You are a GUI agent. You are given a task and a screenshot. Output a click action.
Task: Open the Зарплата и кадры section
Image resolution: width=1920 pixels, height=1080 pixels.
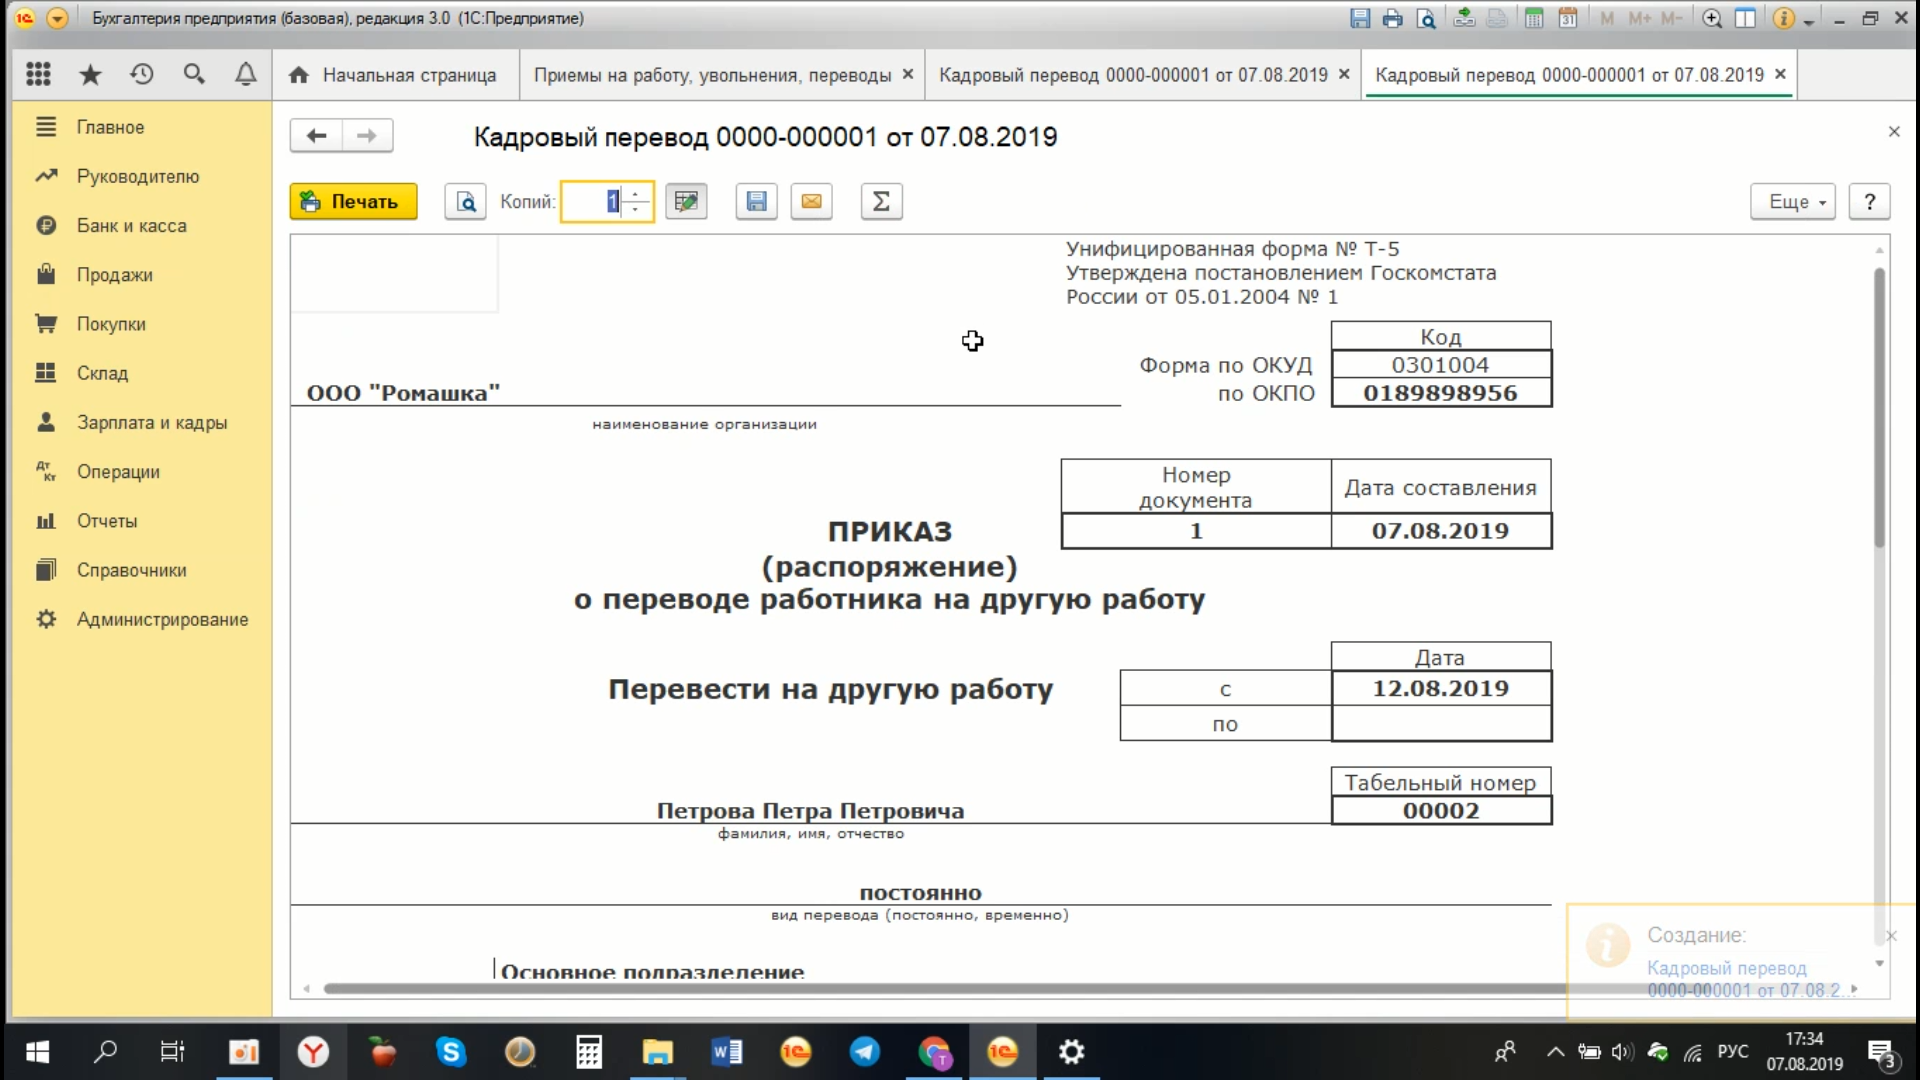click(152, 423)
